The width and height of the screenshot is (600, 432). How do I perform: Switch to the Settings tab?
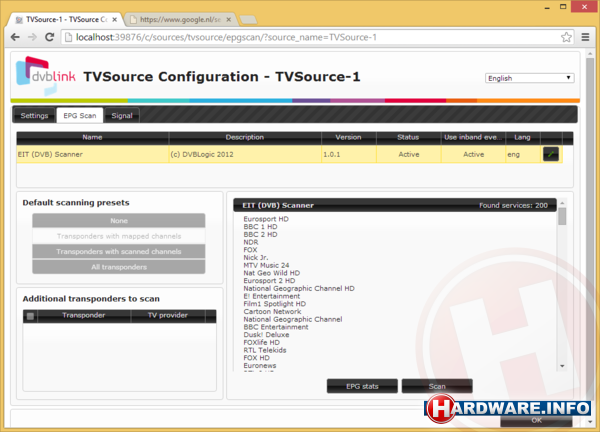[34, 115]
